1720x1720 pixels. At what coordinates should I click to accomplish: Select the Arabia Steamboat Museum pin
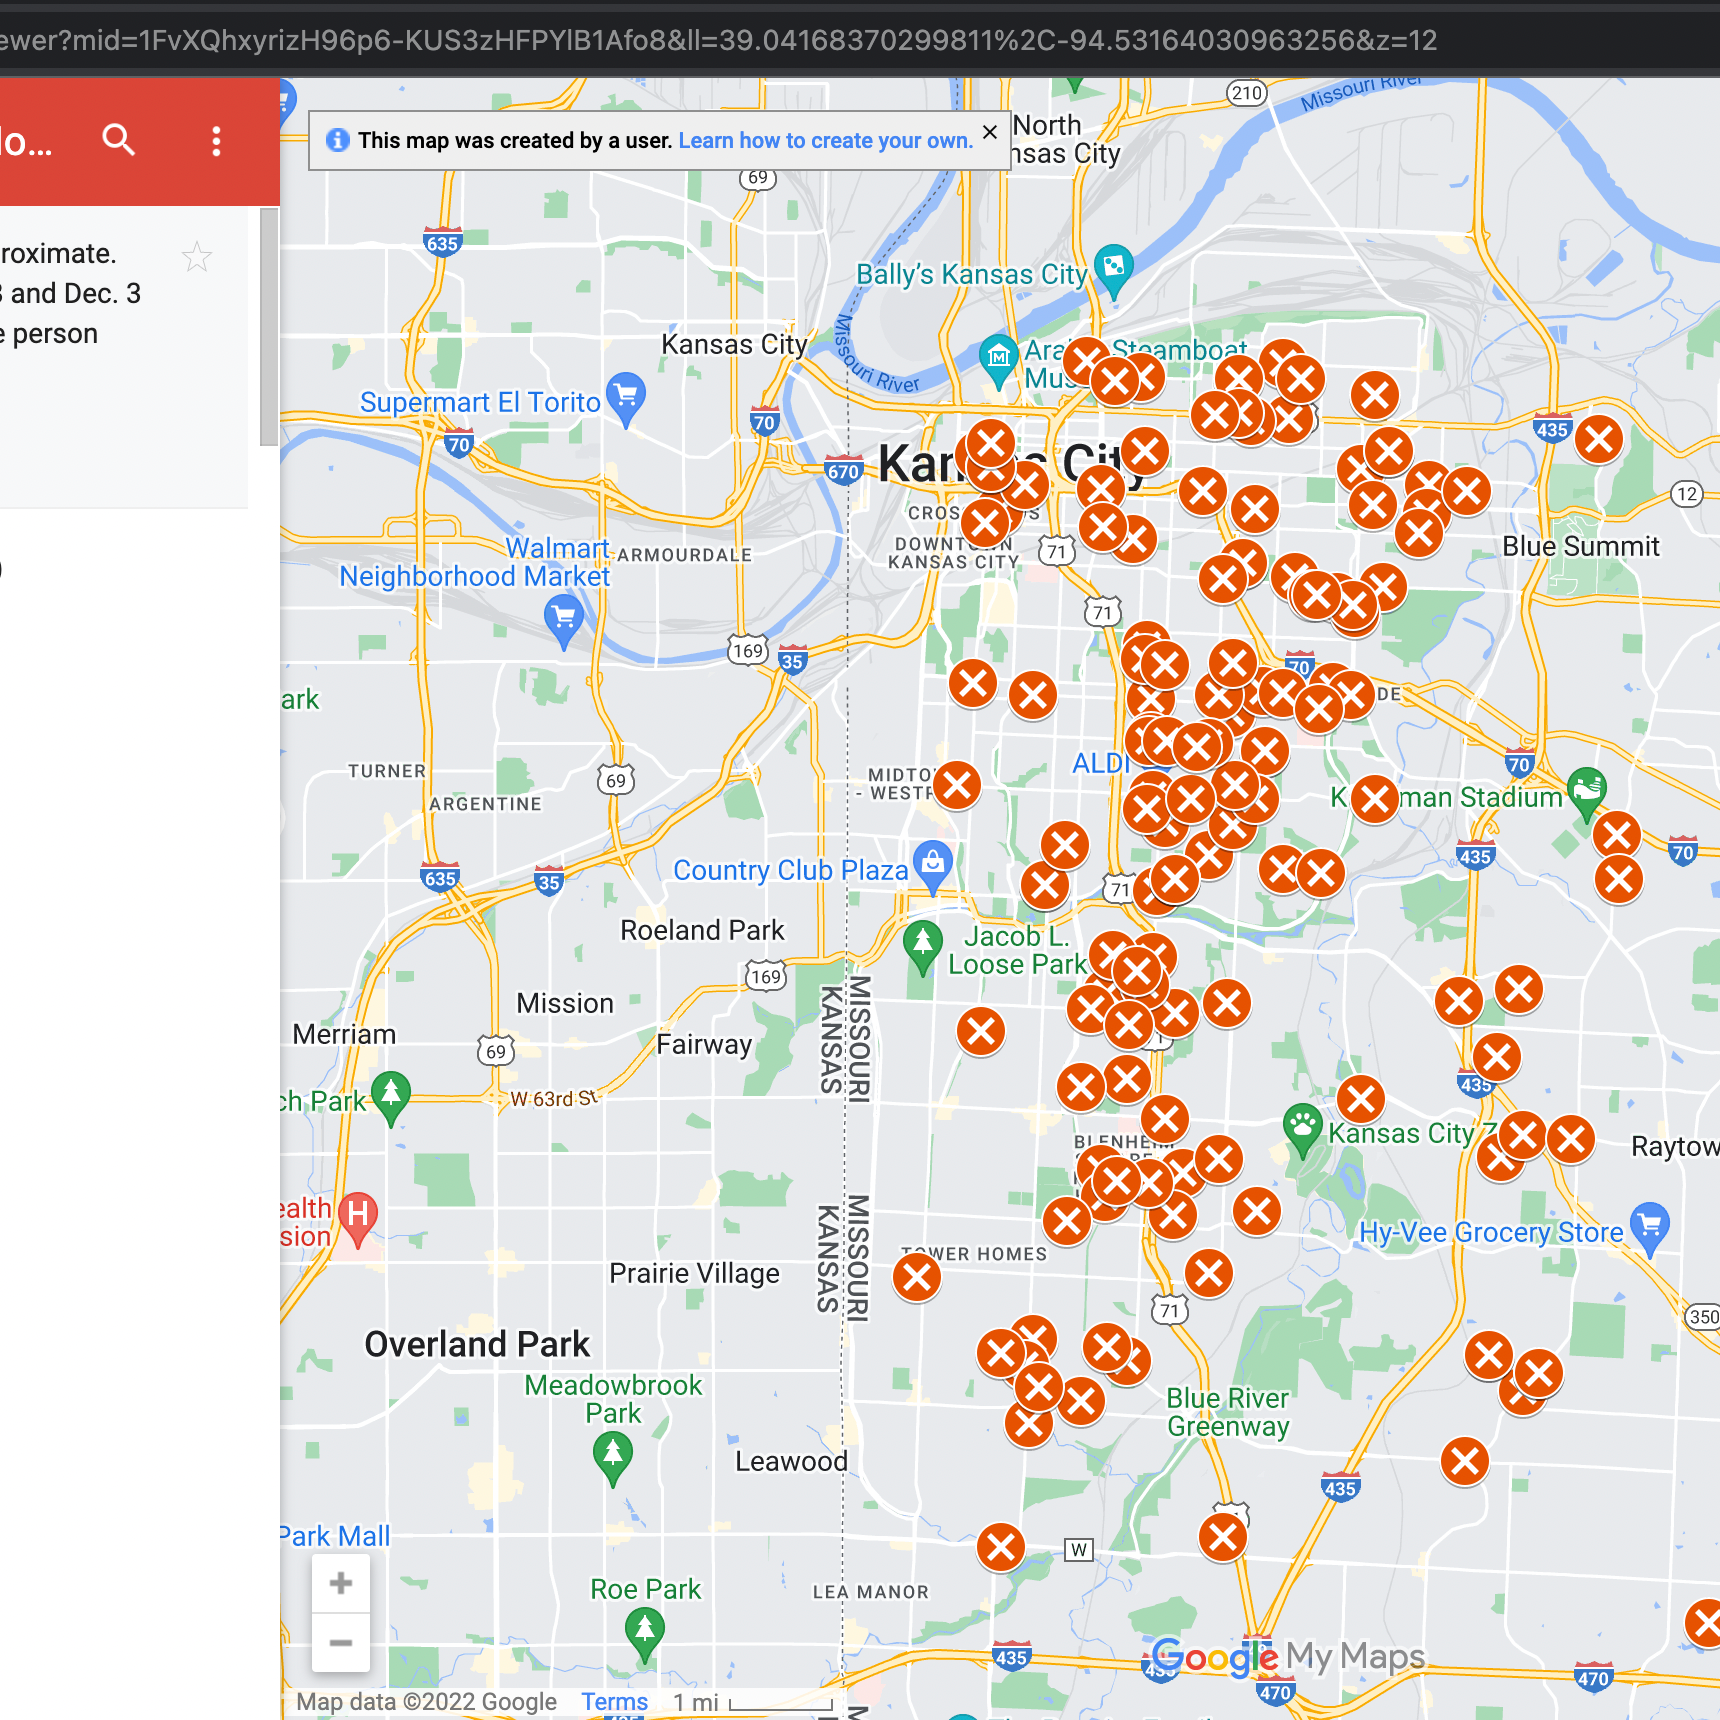[x=998, y=360]
